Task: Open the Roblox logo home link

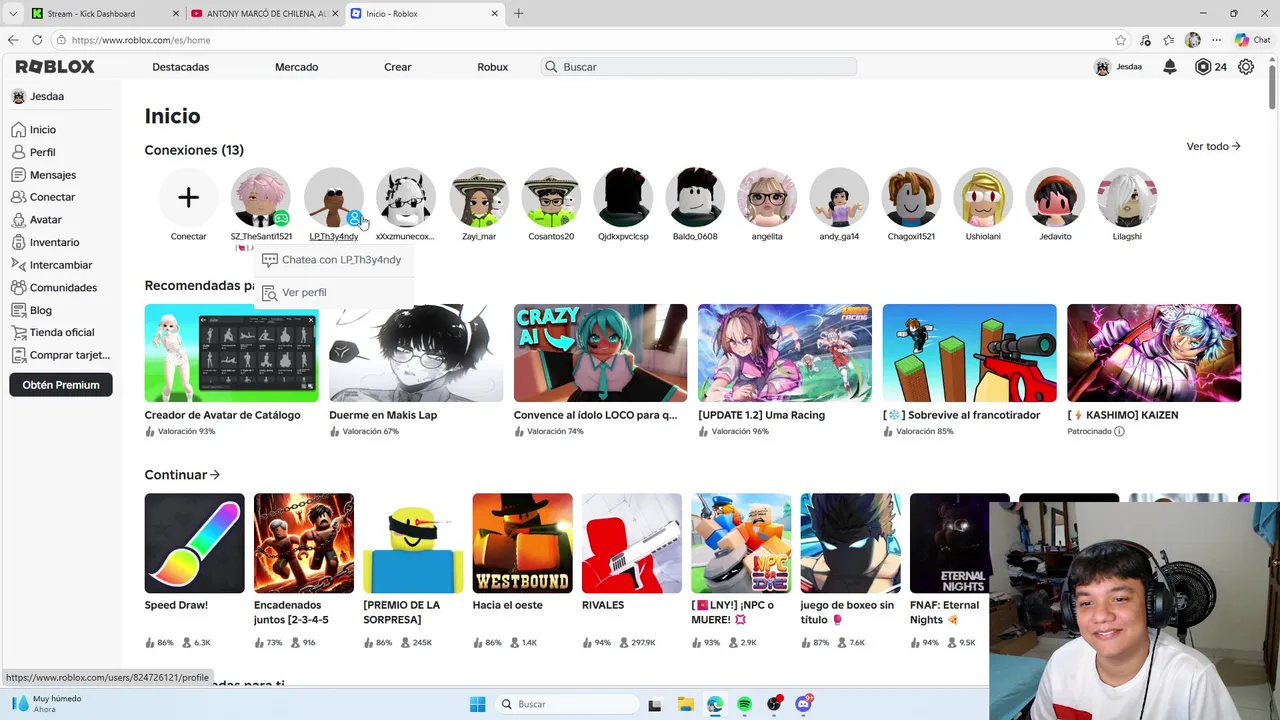Action: click(x=55, y=67)
